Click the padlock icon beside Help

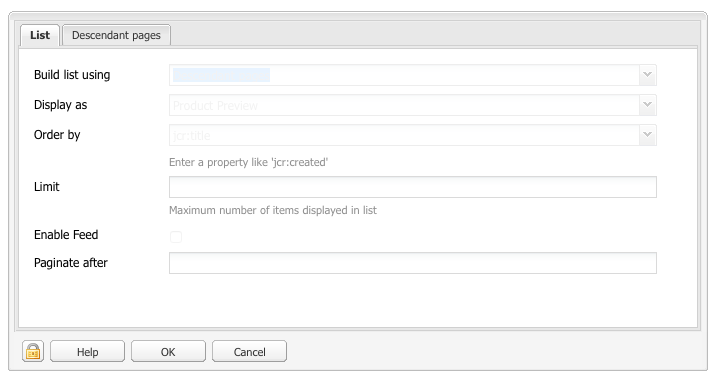(33, 351)
